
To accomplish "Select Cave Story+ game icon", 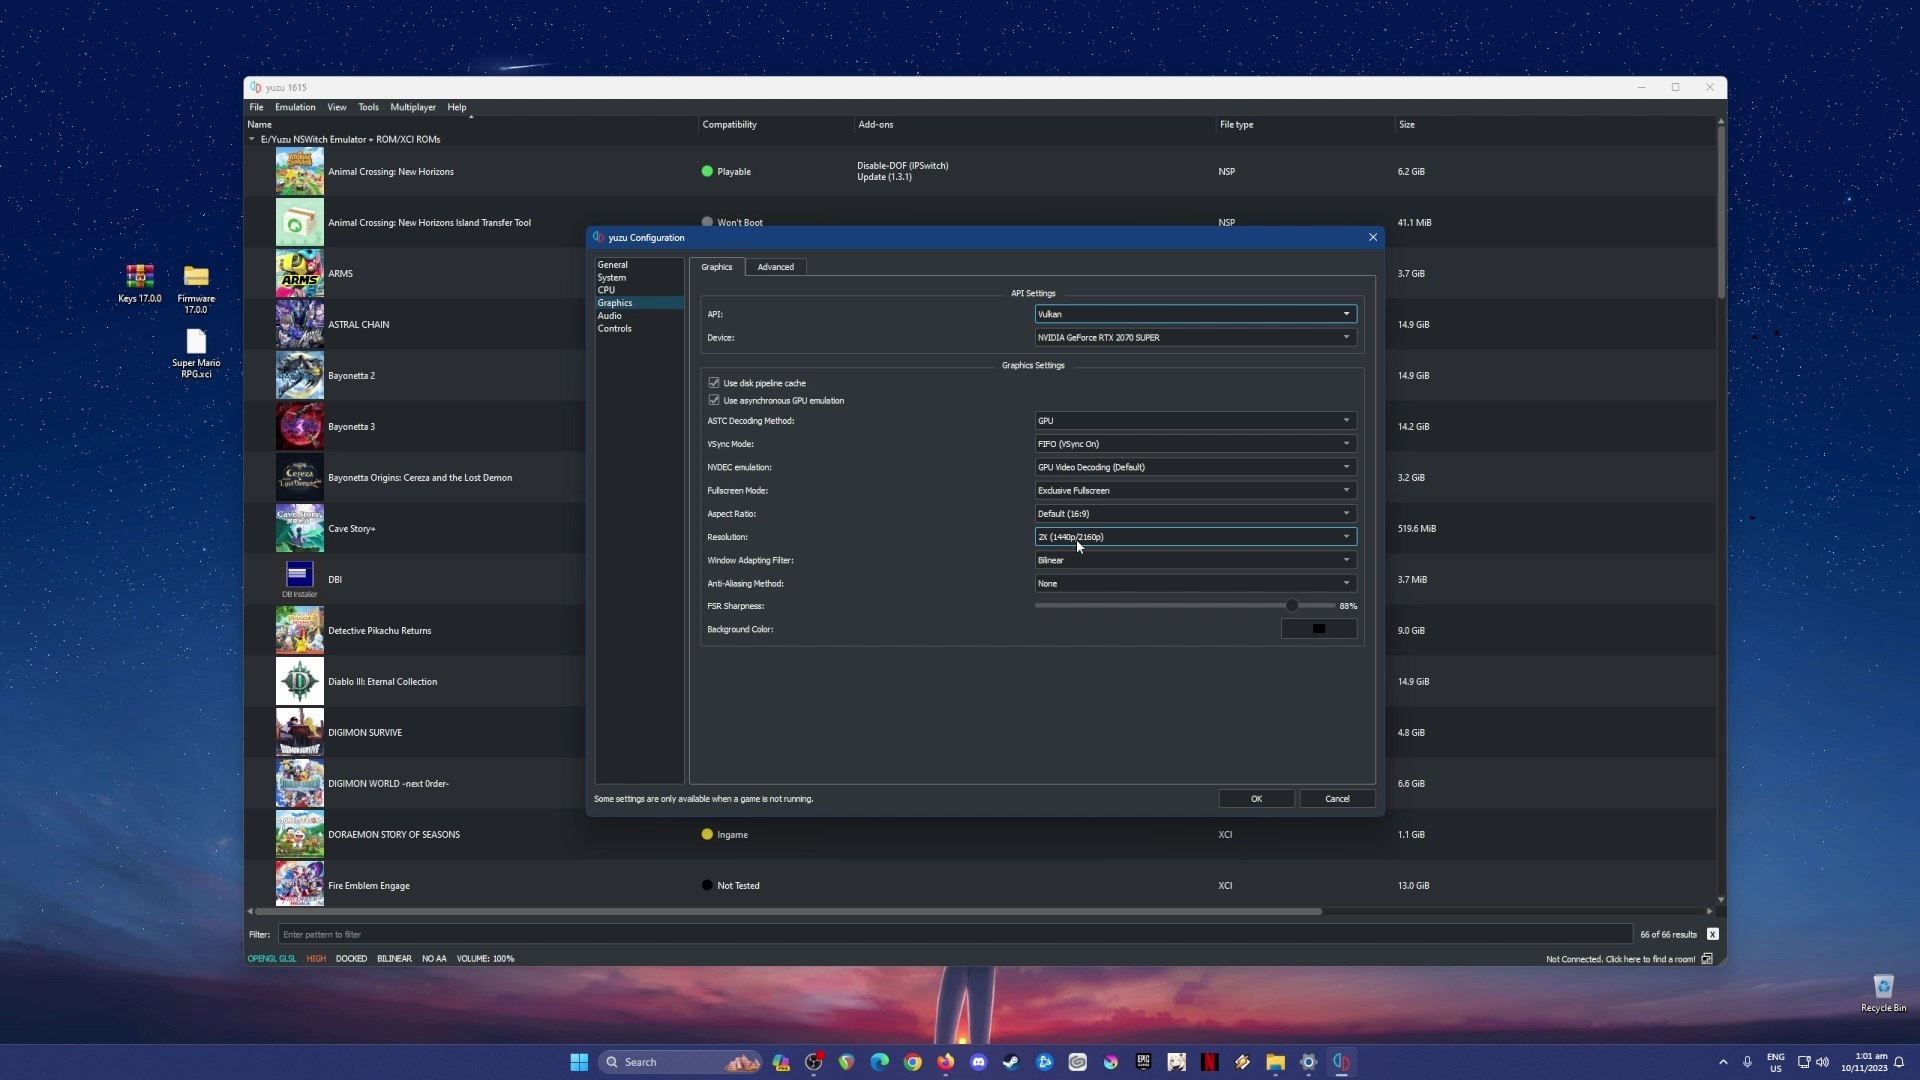I will [299, 528].
